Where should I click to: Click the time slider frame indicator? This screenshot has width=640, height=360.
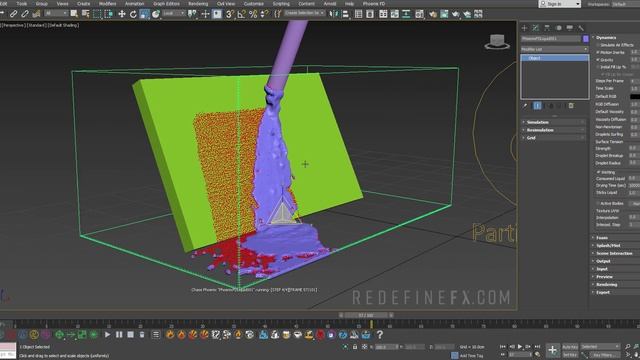click(366, 315)
